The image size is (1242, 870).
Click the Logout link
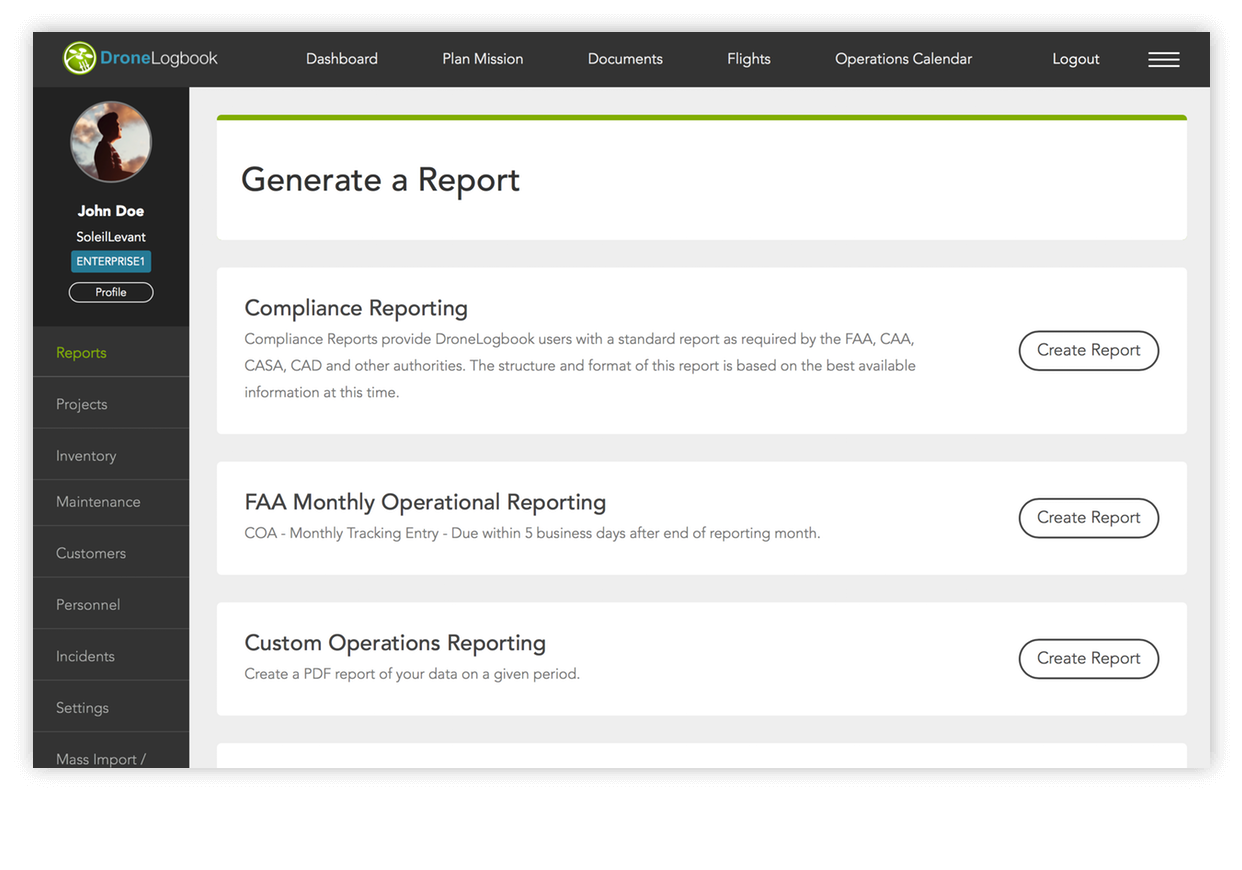tap(1075, 59)
